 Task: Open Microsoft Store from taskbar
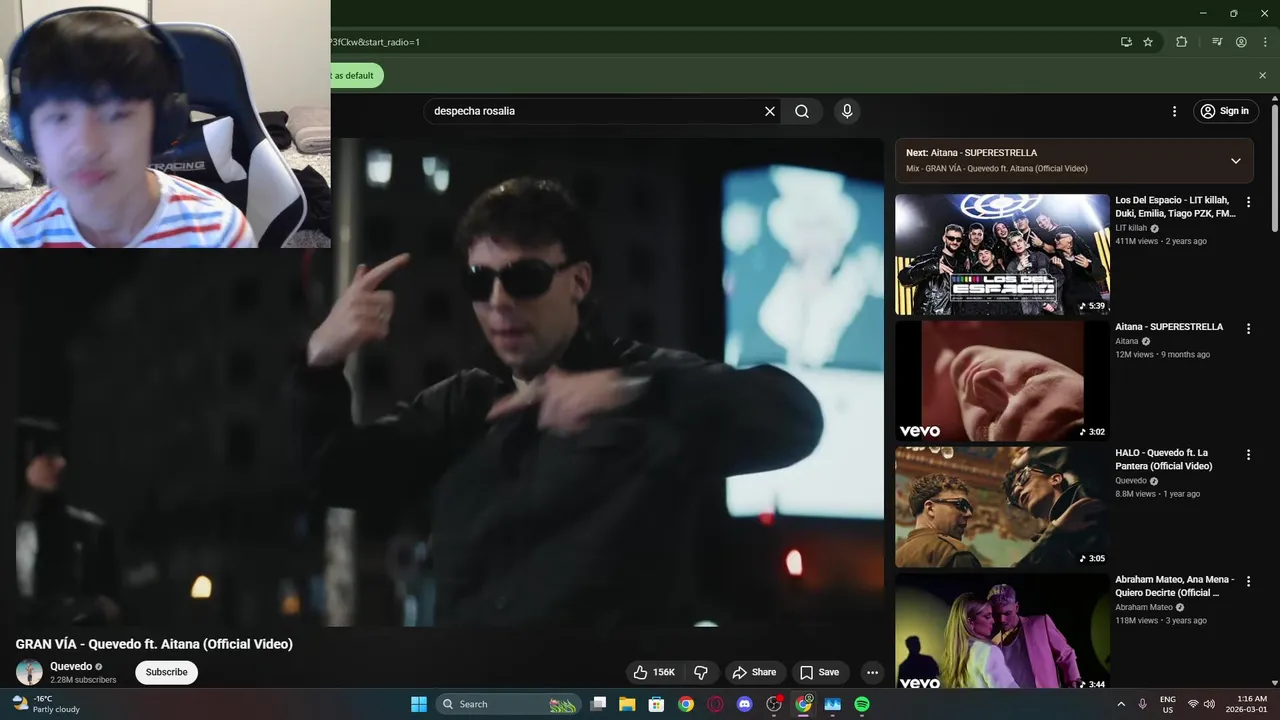click(x=656, y=704)
